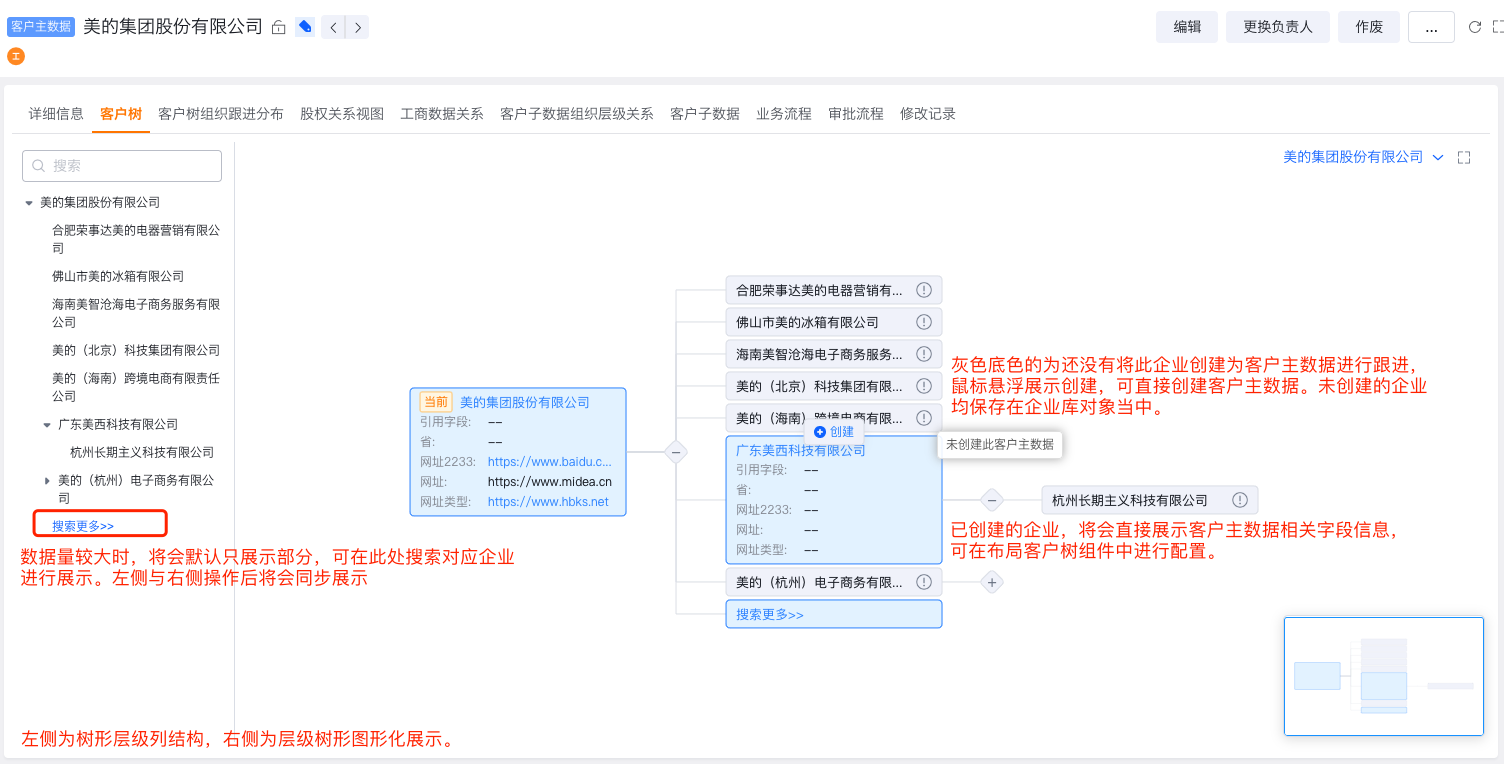Click 搜索更多>> node in diagram

tap(834, 614)
